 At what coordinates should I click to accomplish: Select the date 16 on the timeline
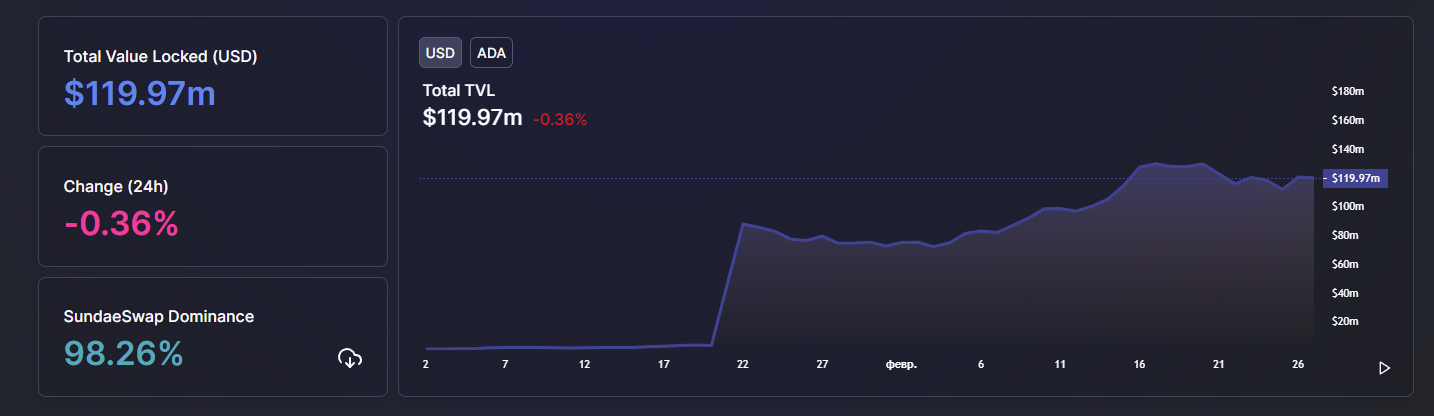[1139, 365]
